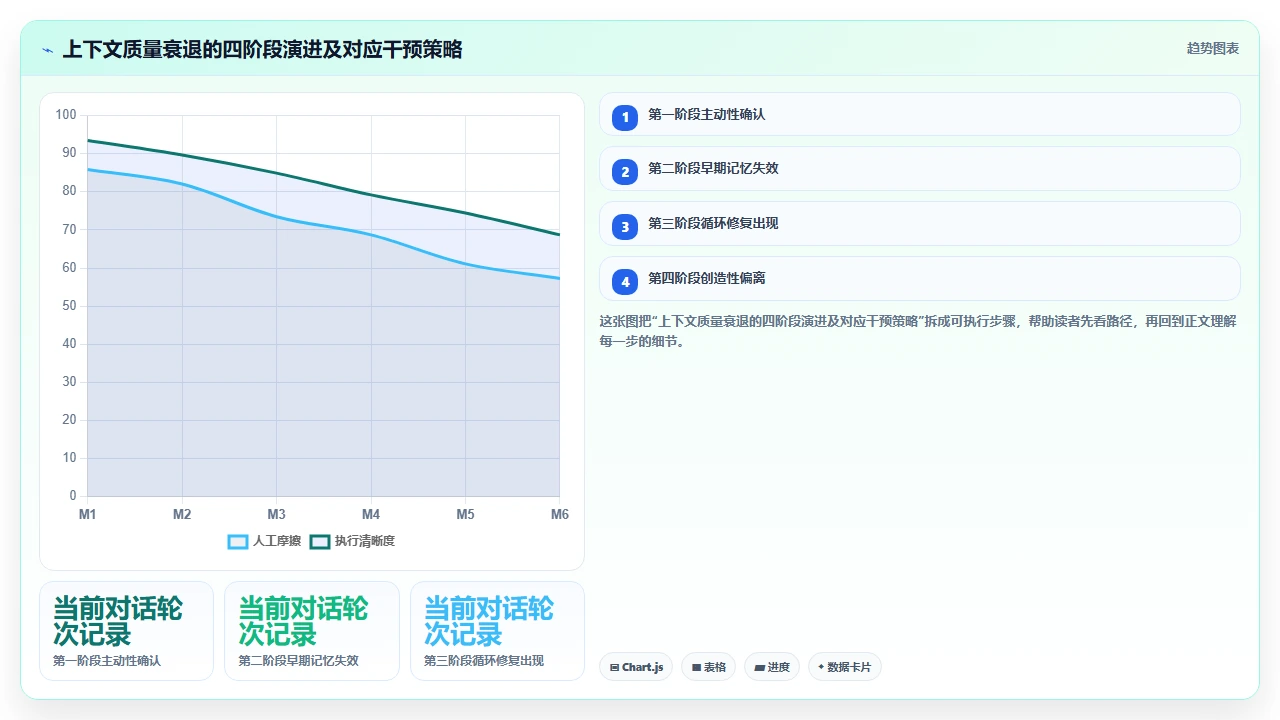Click the M3 axis label
This screenshot has width=1280, height=720.
click(x=277, y=514)
